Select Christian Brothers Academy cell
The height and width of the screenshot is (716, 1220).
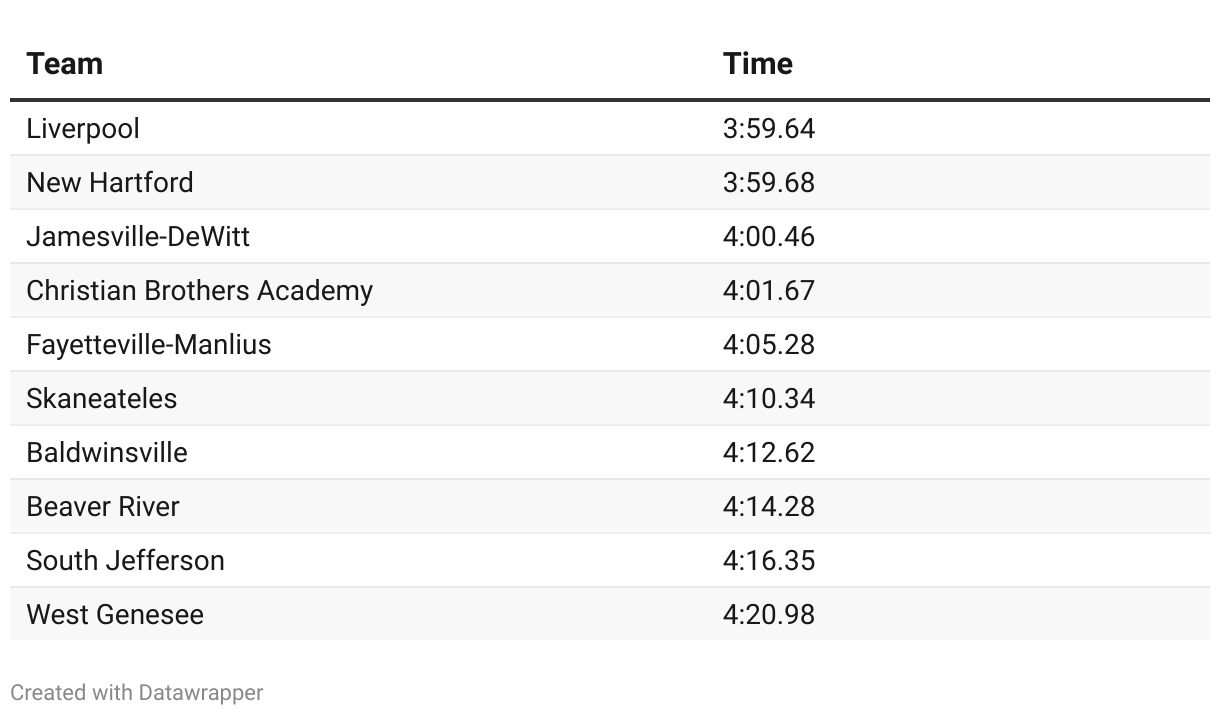pyautogui.click(x=199, y=291)
